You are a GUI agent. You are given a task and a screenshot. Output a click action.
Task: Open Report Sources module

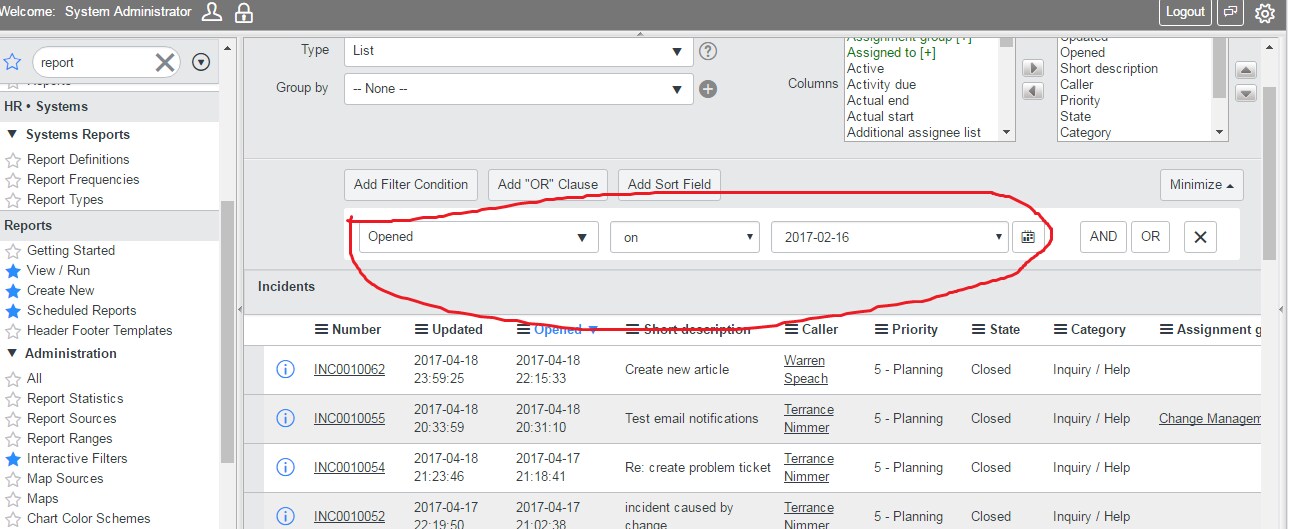click(x=71, y=419)
